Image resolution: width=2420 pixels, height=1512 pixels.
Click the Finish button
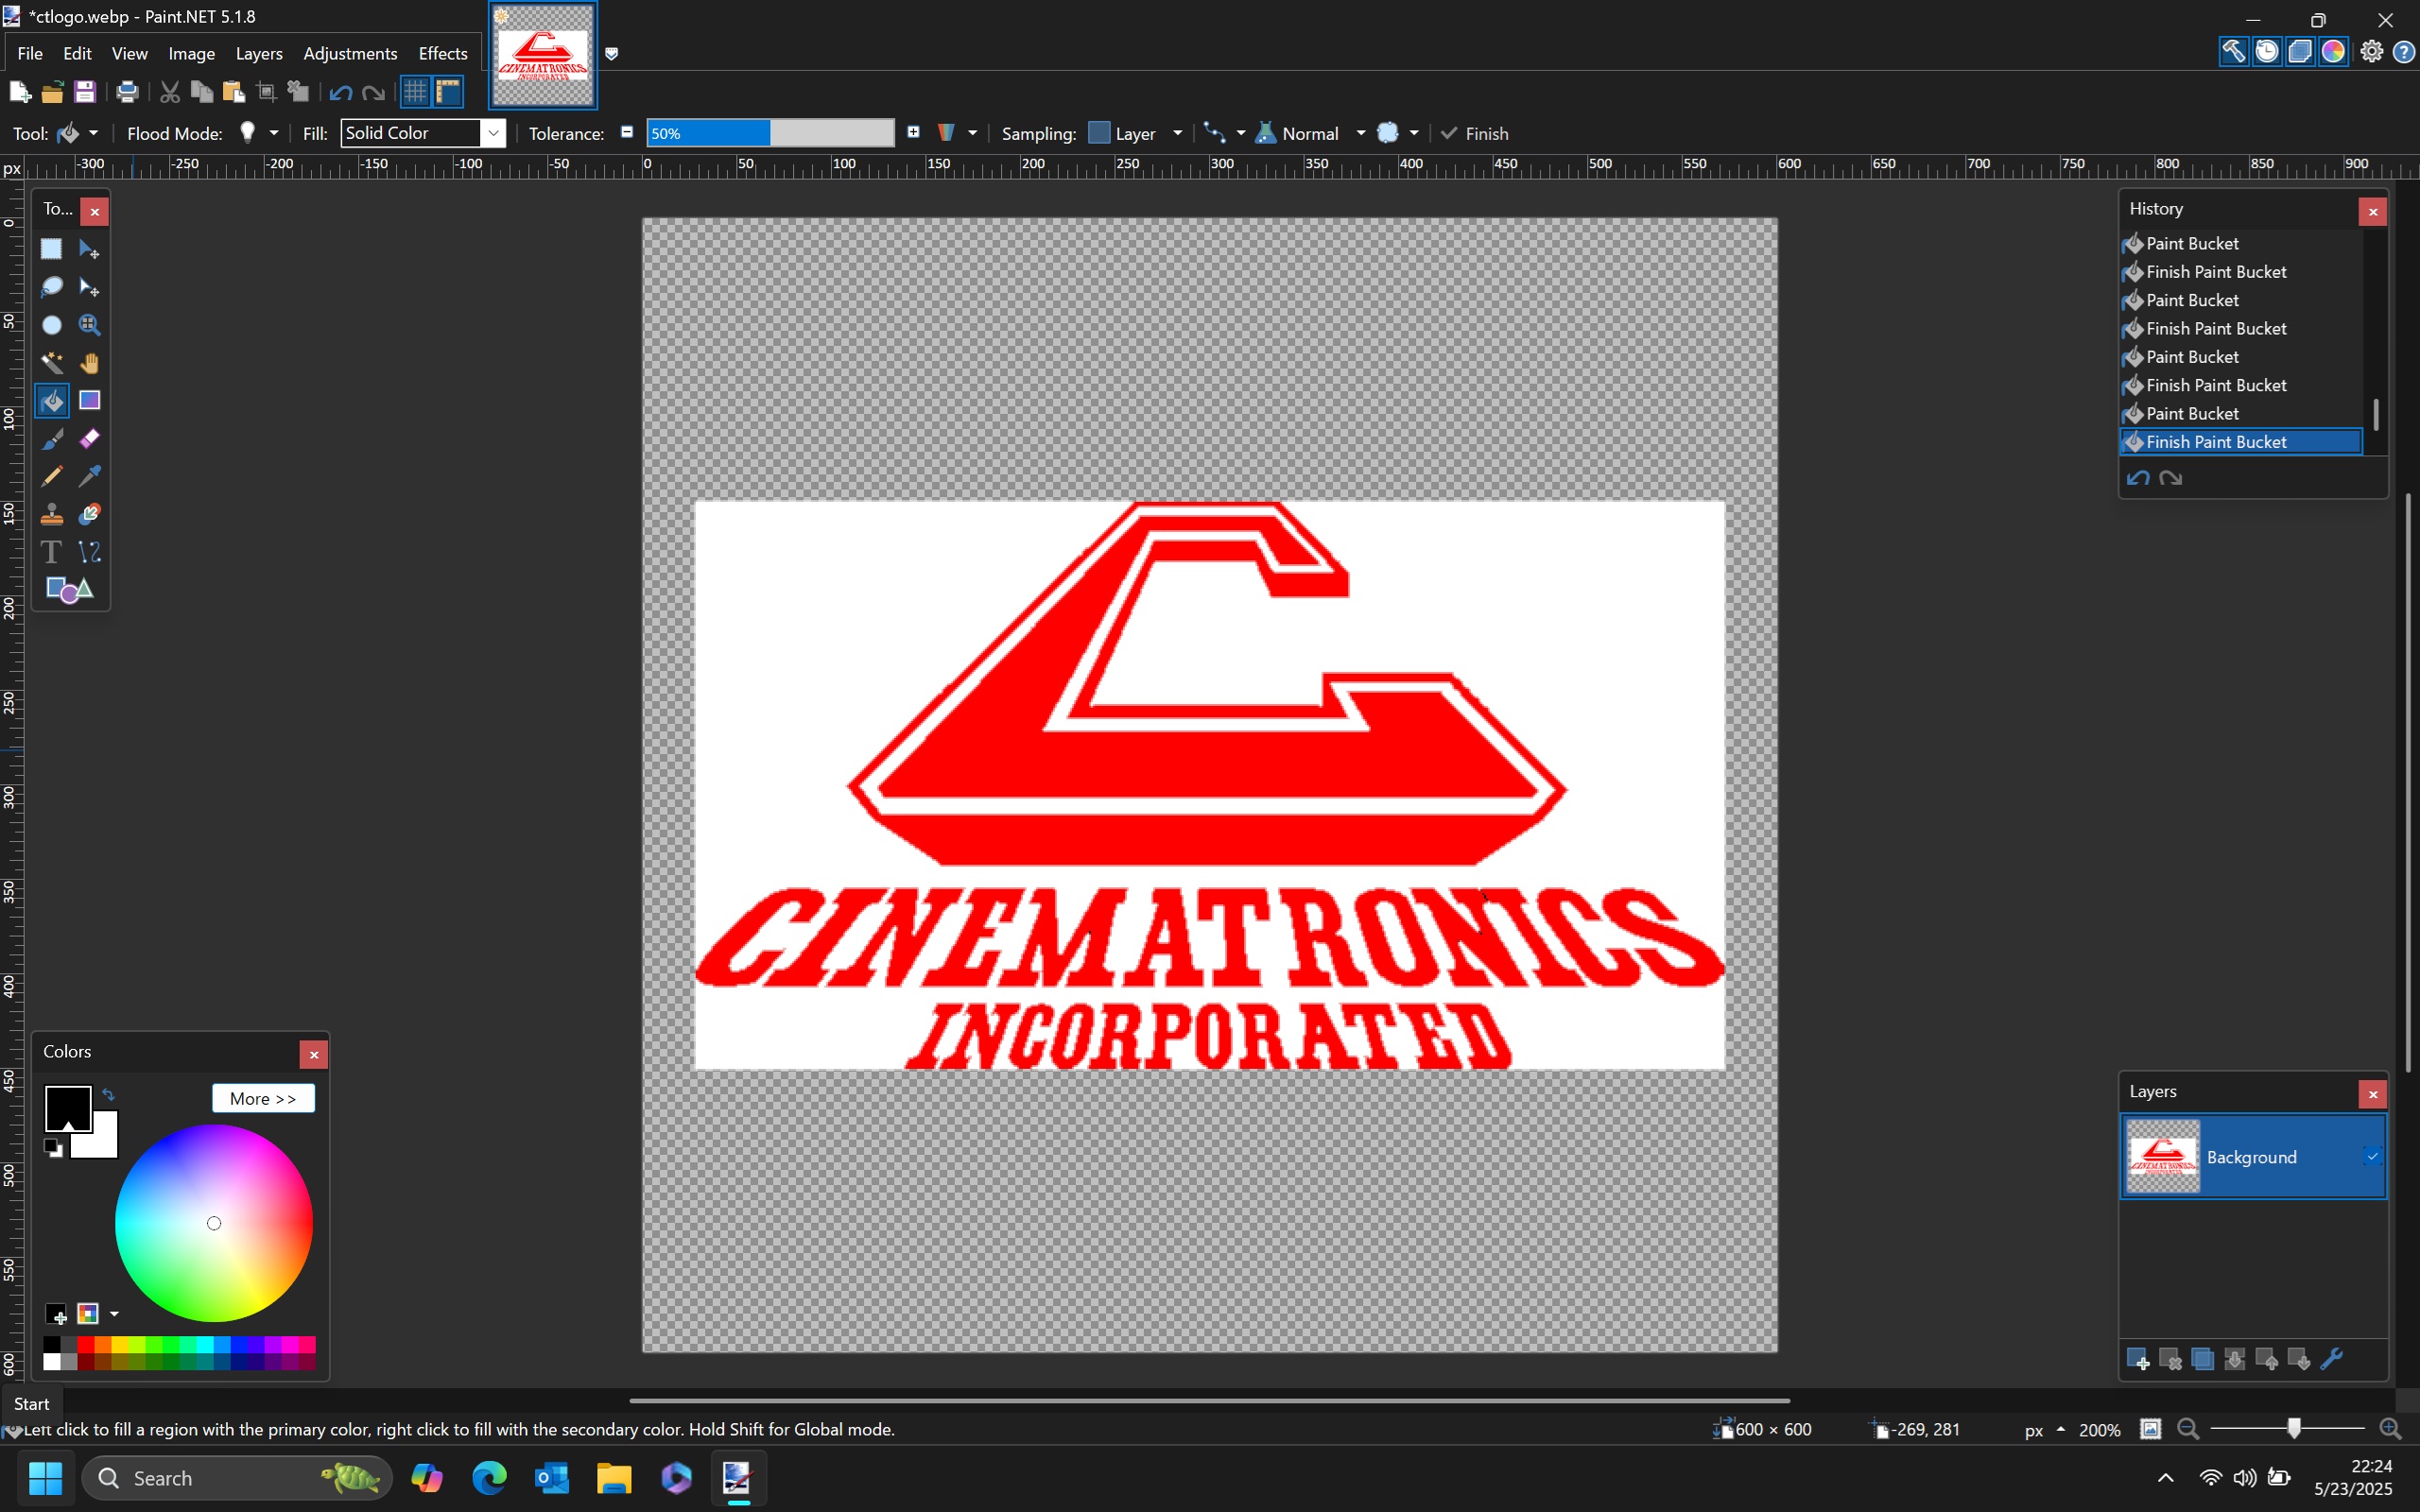(x=1475, y=133)
